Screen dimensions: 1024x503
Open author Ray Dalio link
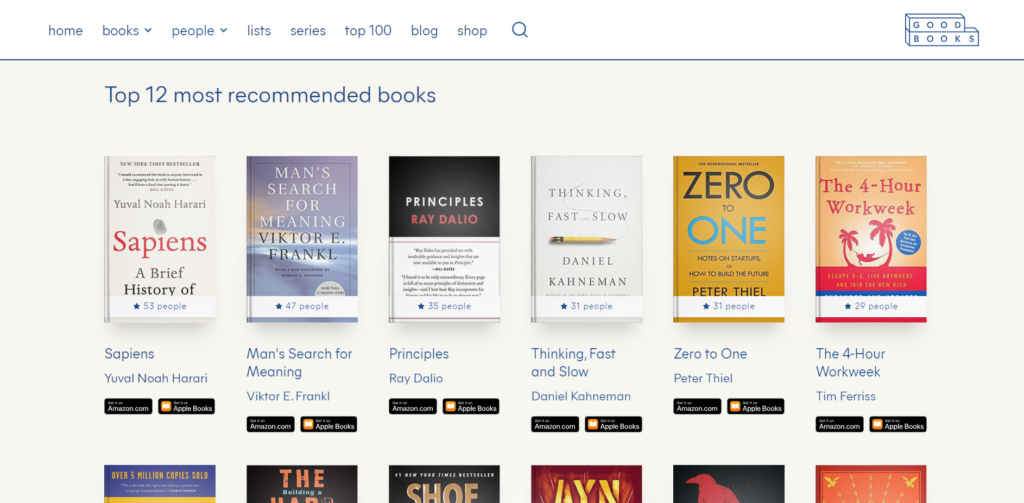tap(416, 378)
